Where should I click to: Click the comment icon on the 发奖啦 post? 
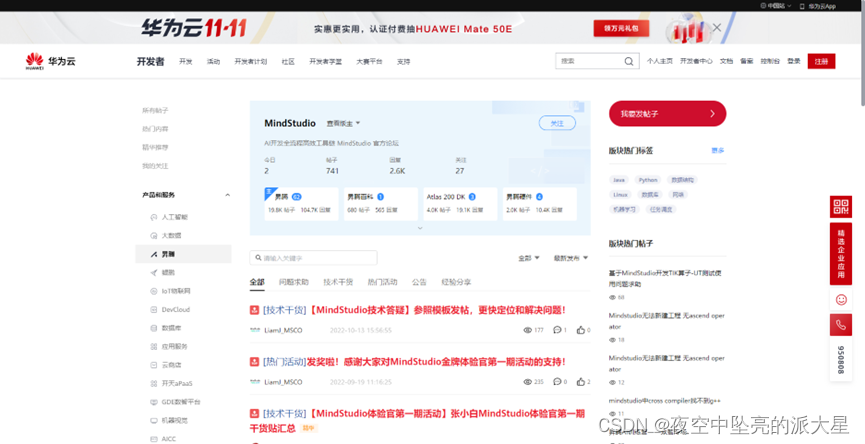[x=557, y=382]
